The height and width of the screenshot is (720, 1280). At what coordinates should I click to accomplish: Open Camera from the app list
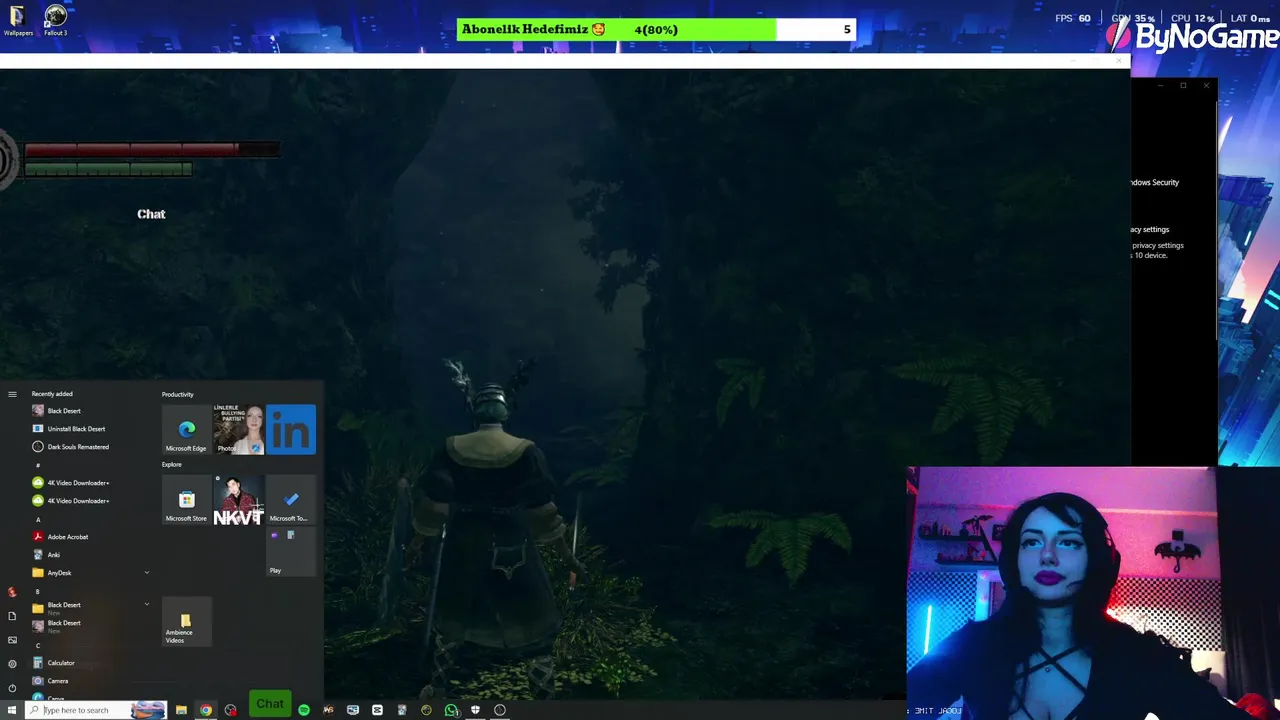pos(58,681)
